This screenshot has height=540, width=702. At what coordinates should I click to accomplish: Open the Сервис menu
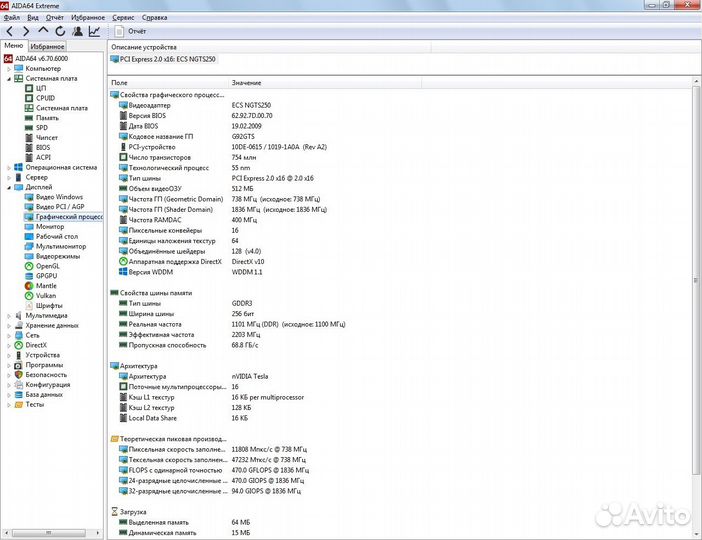[123, 17]
